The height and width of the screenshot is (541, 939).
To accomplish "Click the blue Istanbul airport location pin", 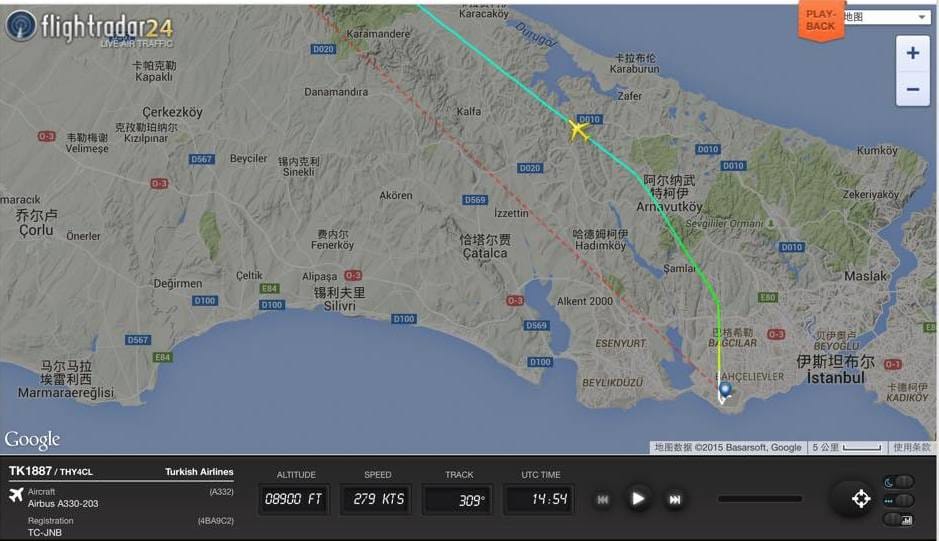I will coord(725,390).
